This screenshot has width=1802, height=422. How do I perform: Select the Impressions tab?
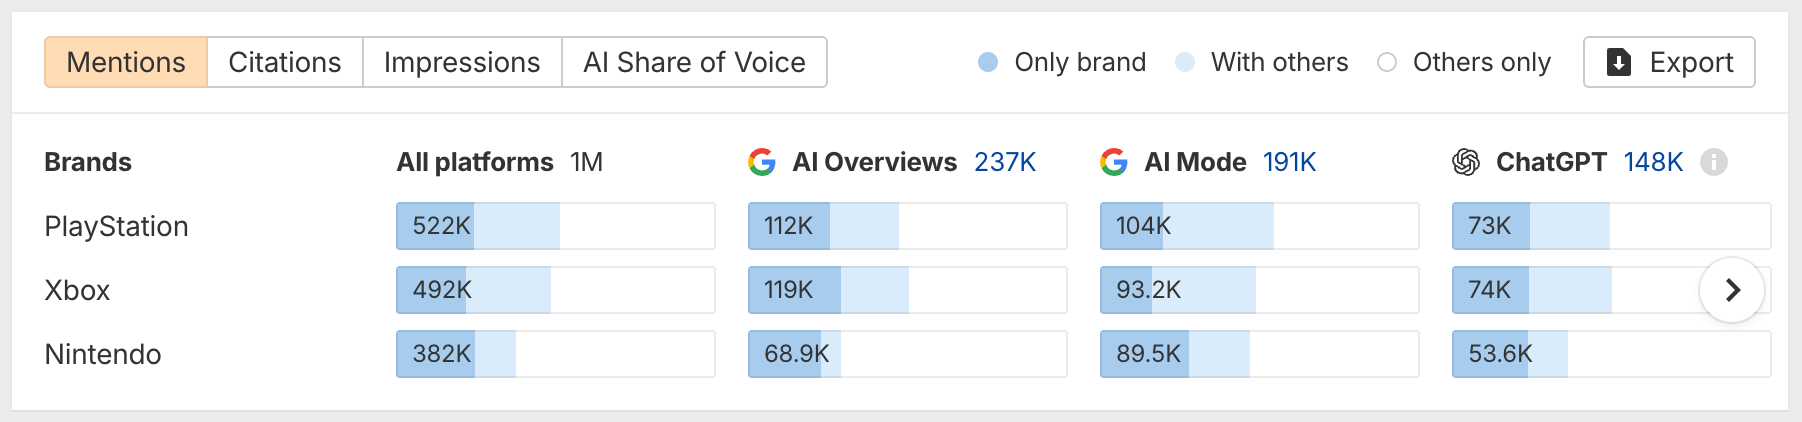[462, 62]
